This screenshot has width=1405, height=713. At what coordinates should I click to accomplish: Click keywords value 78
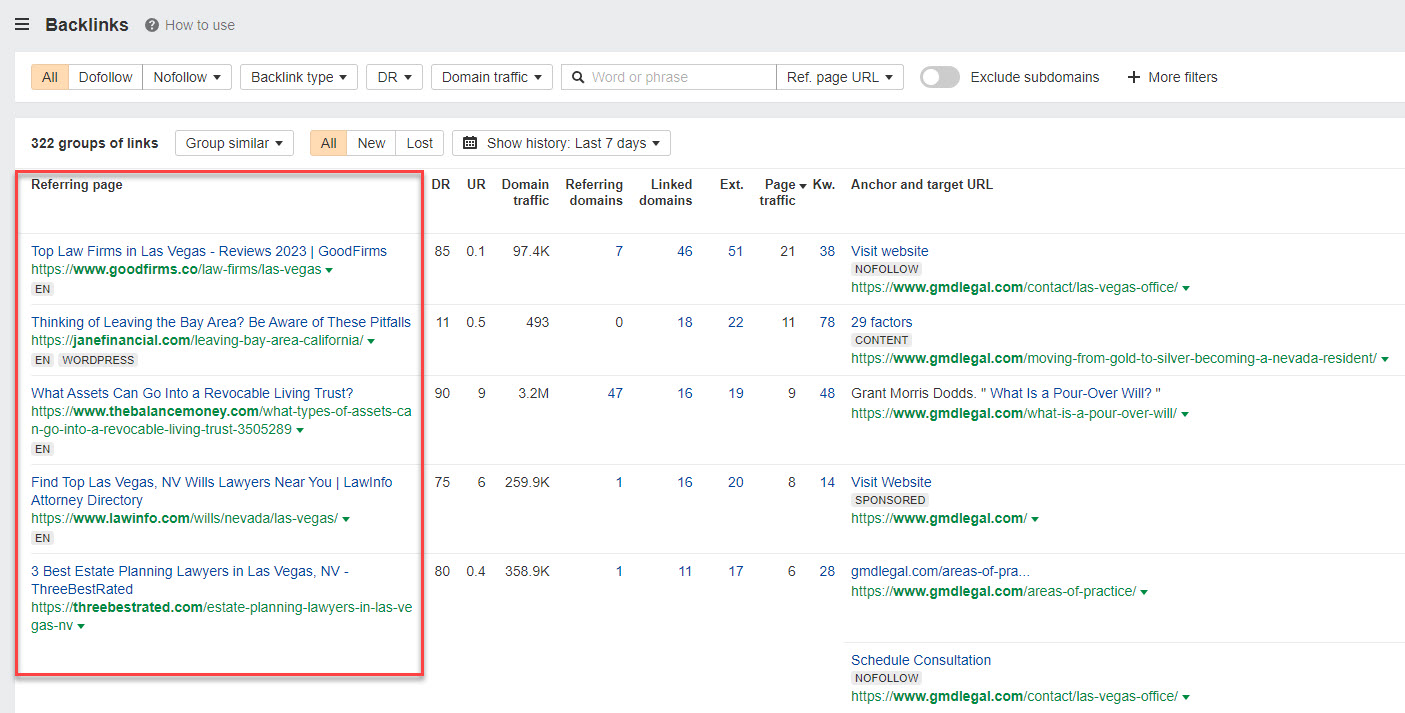(827, 322)
